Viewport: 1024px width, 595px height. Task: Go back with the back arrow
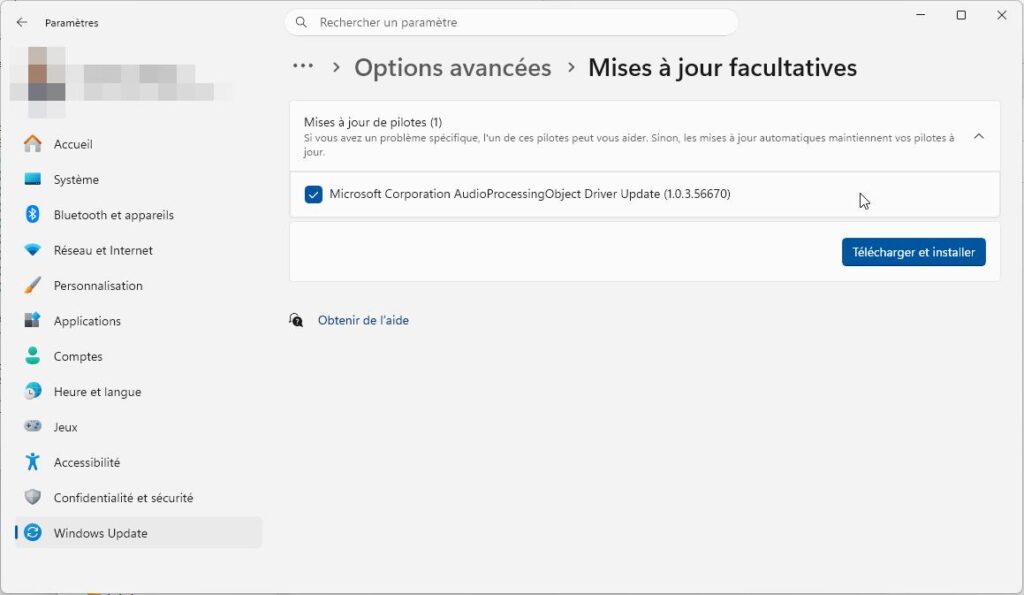(22, 22)
